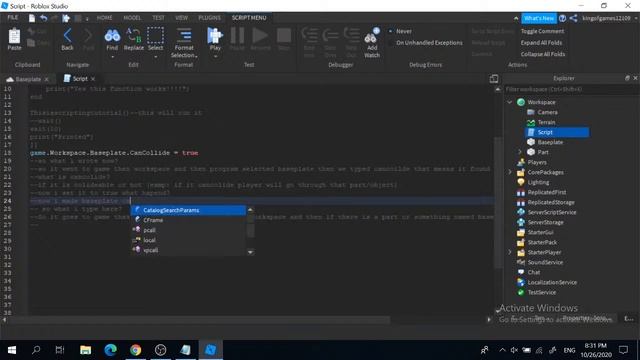Switch to the MODEL ribbon tab
Viewport: 640px width, 360px height.
(132, 18)
